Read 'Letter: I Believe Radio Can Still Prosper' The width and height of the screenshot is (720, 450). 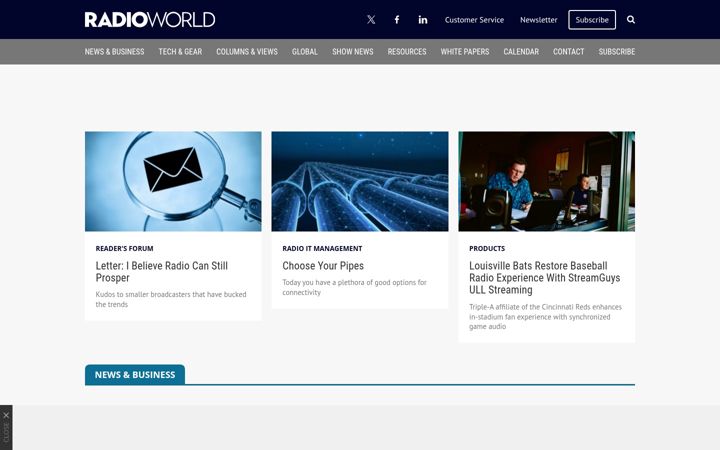pyautogui.click(x=162, y=272)
